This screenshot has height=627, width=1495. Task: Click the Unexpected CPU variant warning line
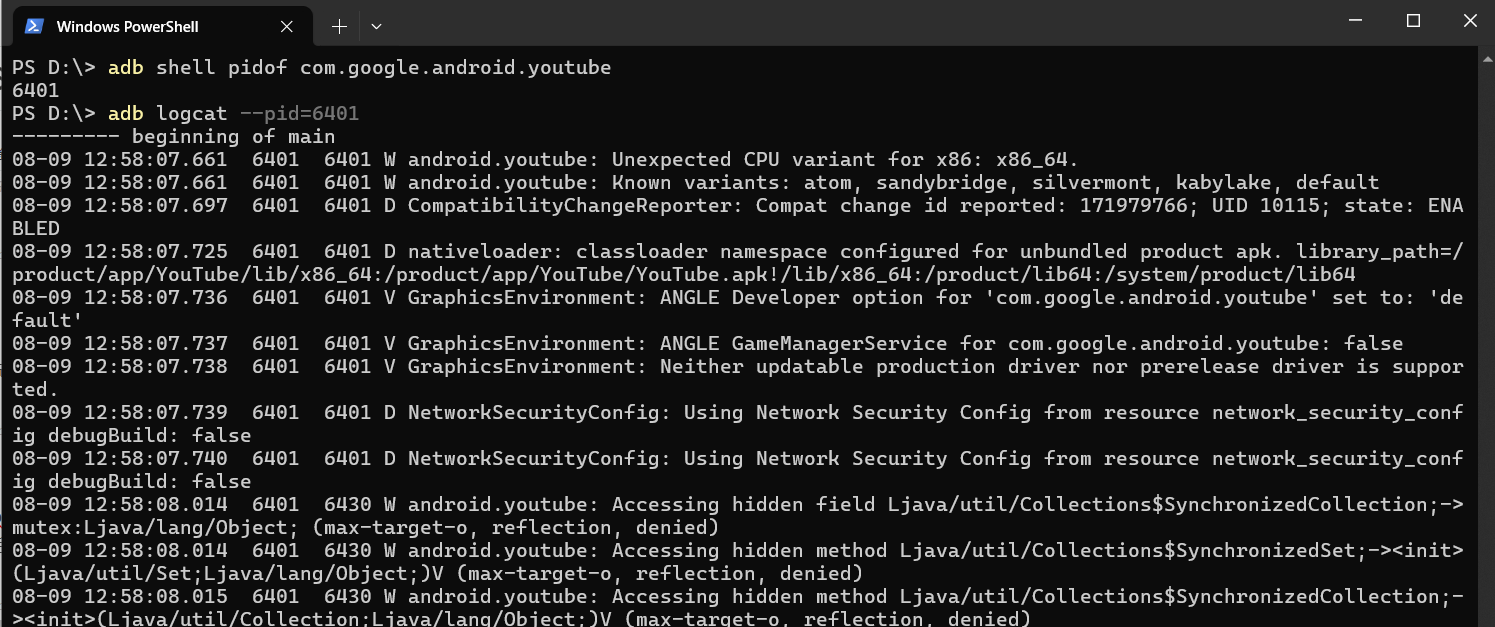tap(700, 159)
